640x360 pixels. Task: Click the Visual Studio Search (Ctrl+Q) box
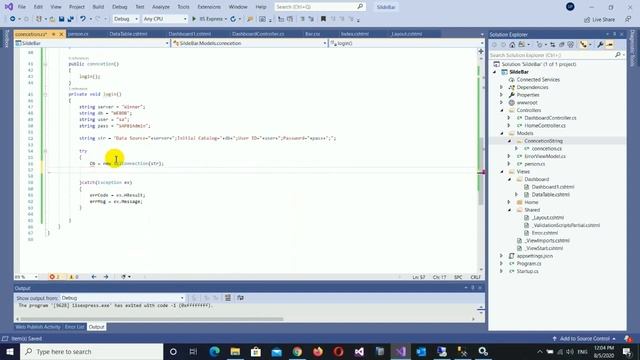(x=319, y=7)
